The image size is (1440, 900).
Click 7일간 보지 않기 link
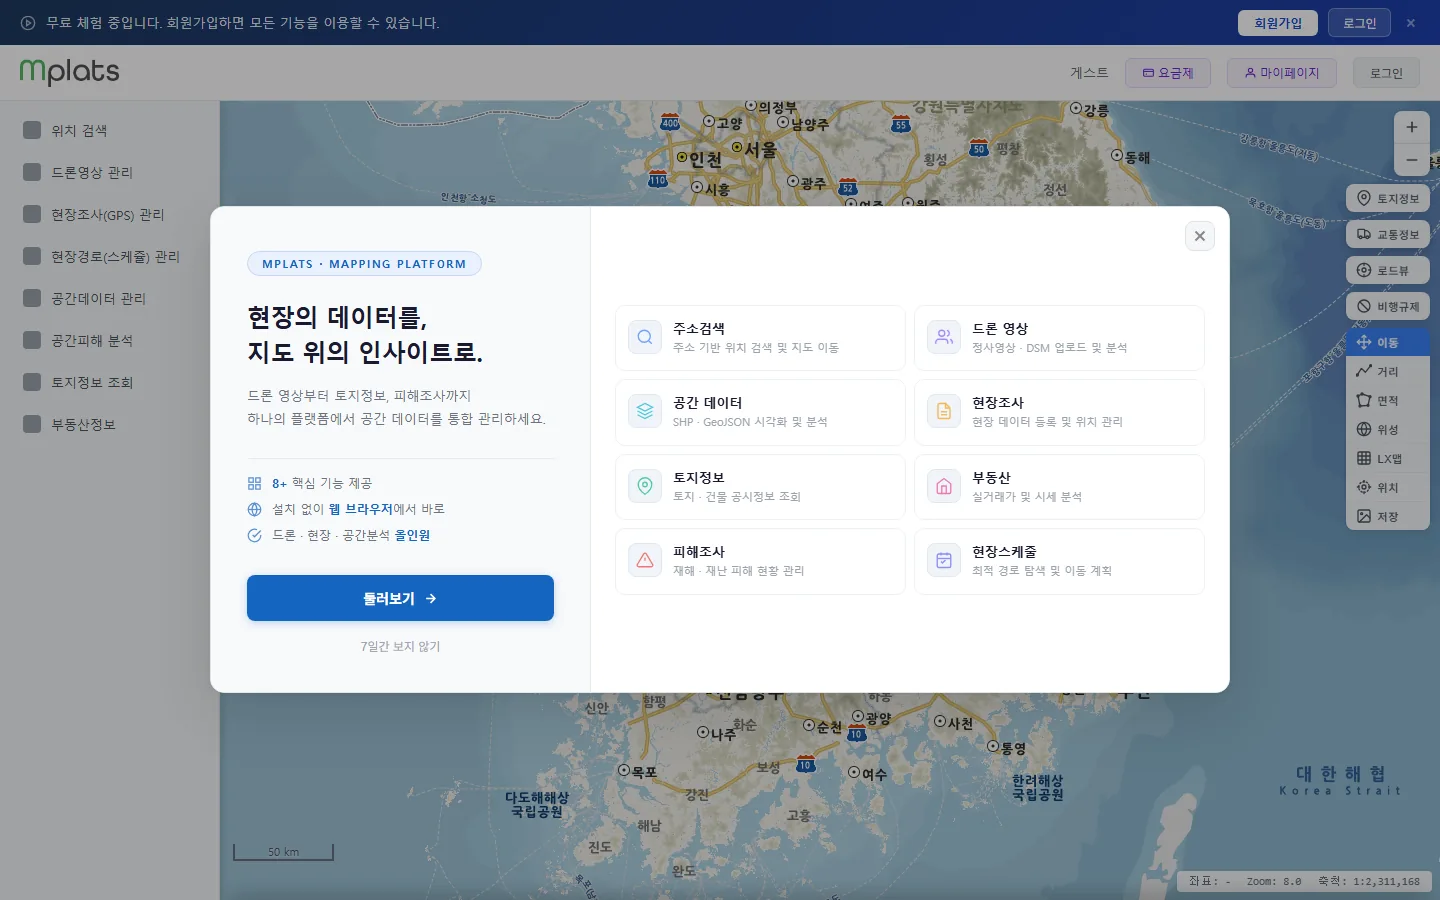[400, 646]
